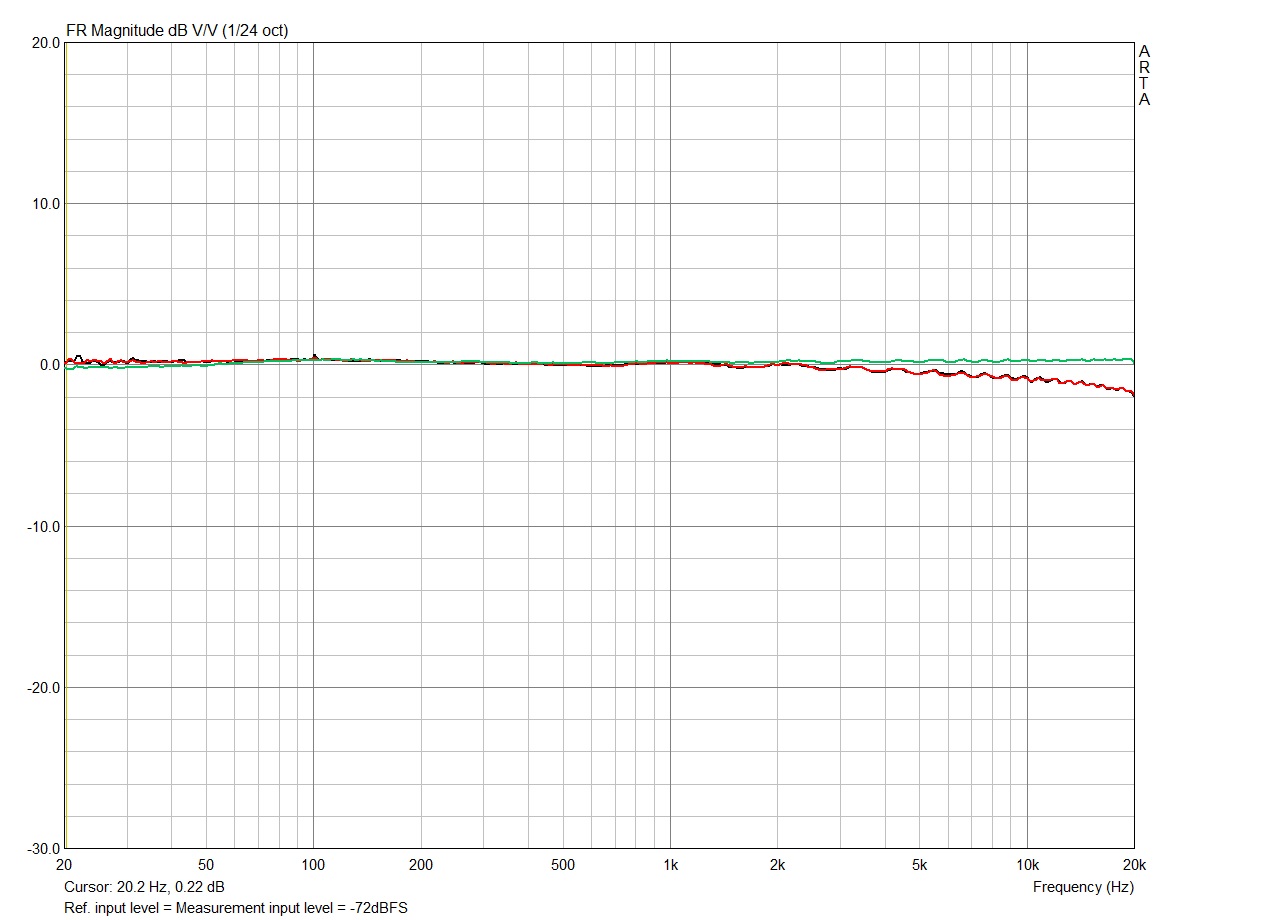Click the 500 frequency axis label
Screen dimensions: 1280x920
pos(563,865)
